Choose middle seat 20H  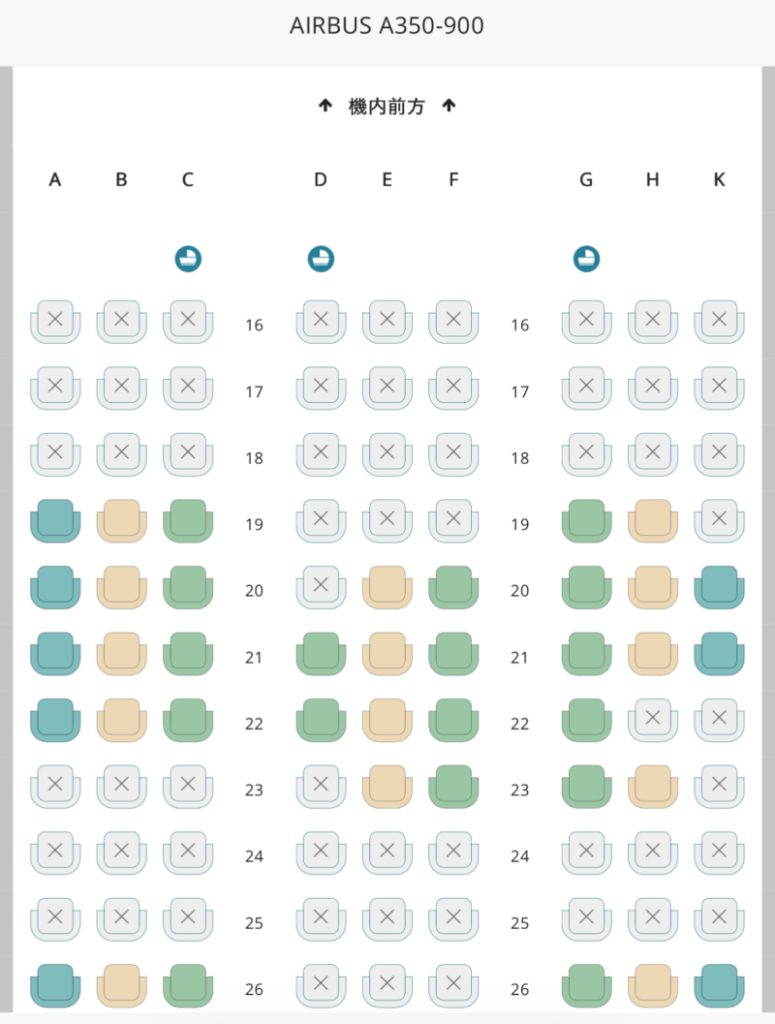point(653,587)
